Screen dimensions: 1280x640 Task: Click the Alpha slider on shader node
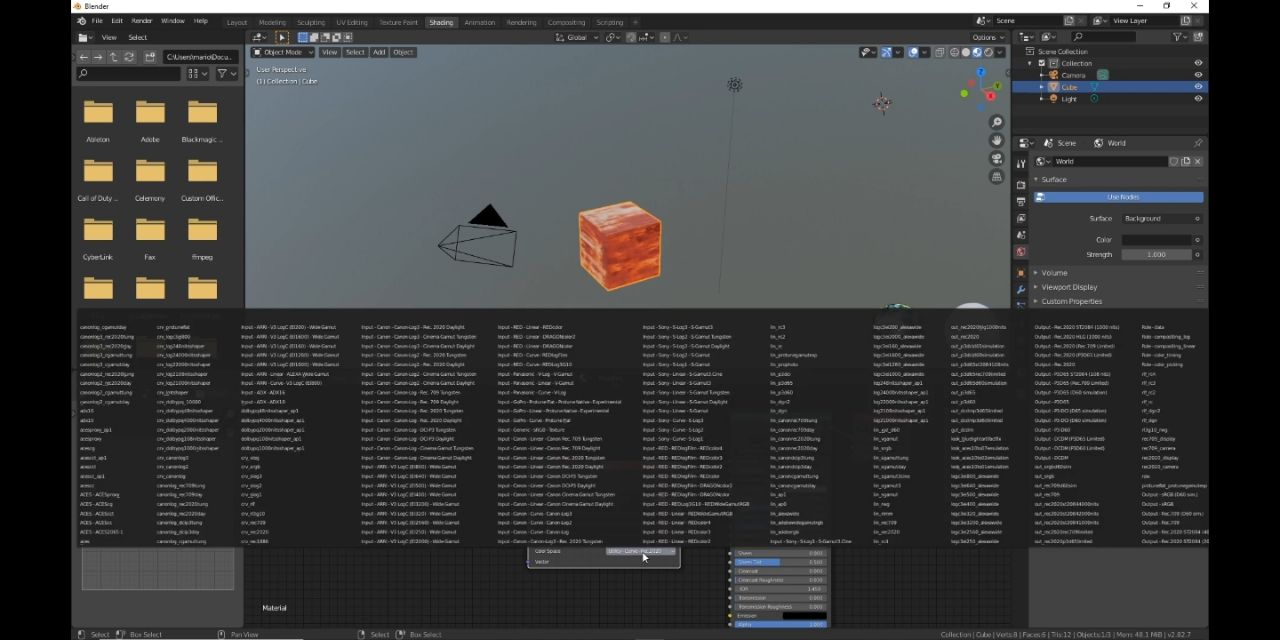point(781,624)
